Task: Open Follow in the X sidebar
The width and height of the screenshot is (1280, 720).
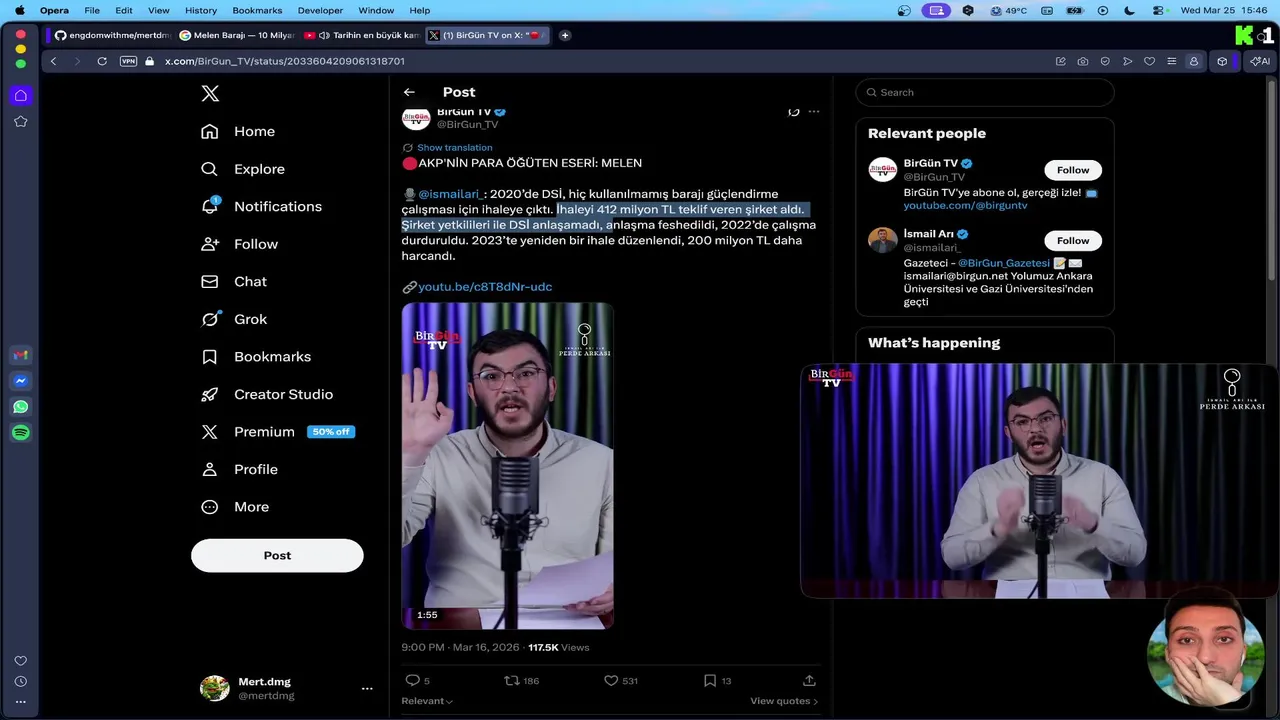Action: point(240,244)
